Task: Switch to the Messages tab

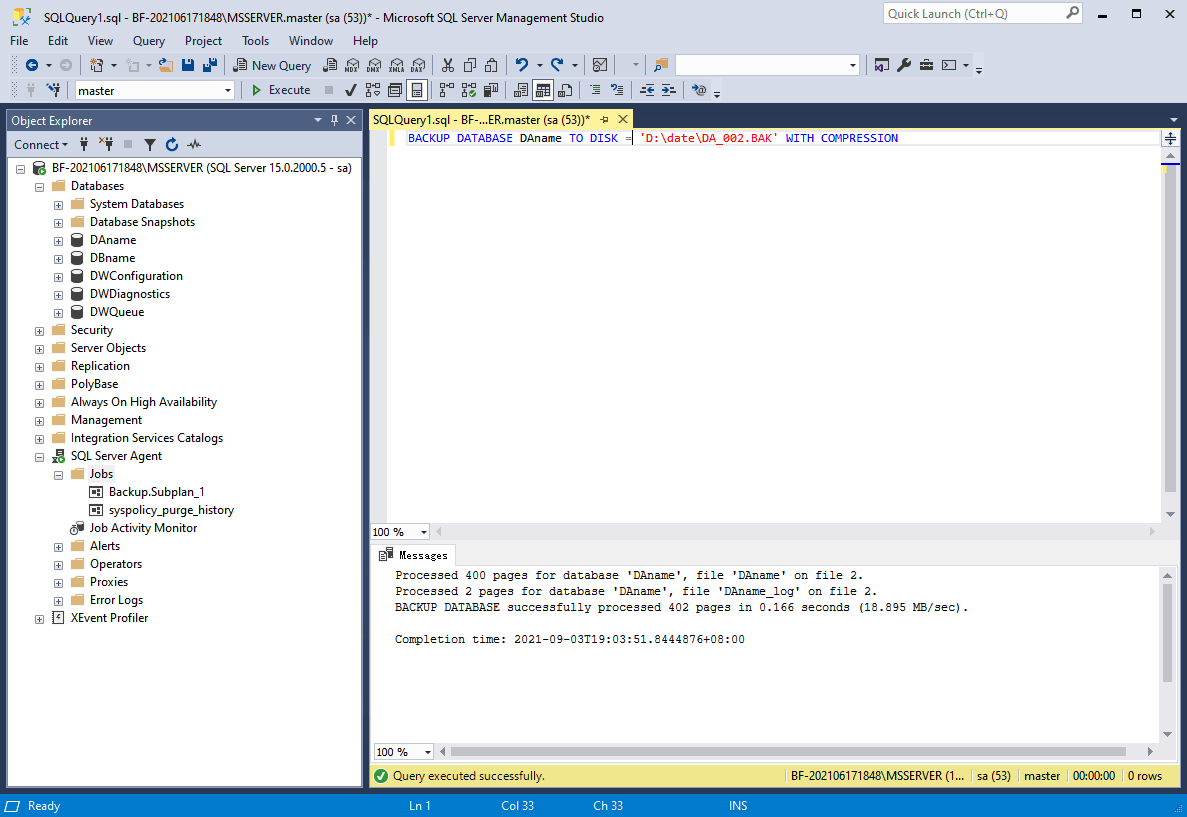Action: click(x=413, y=552)
